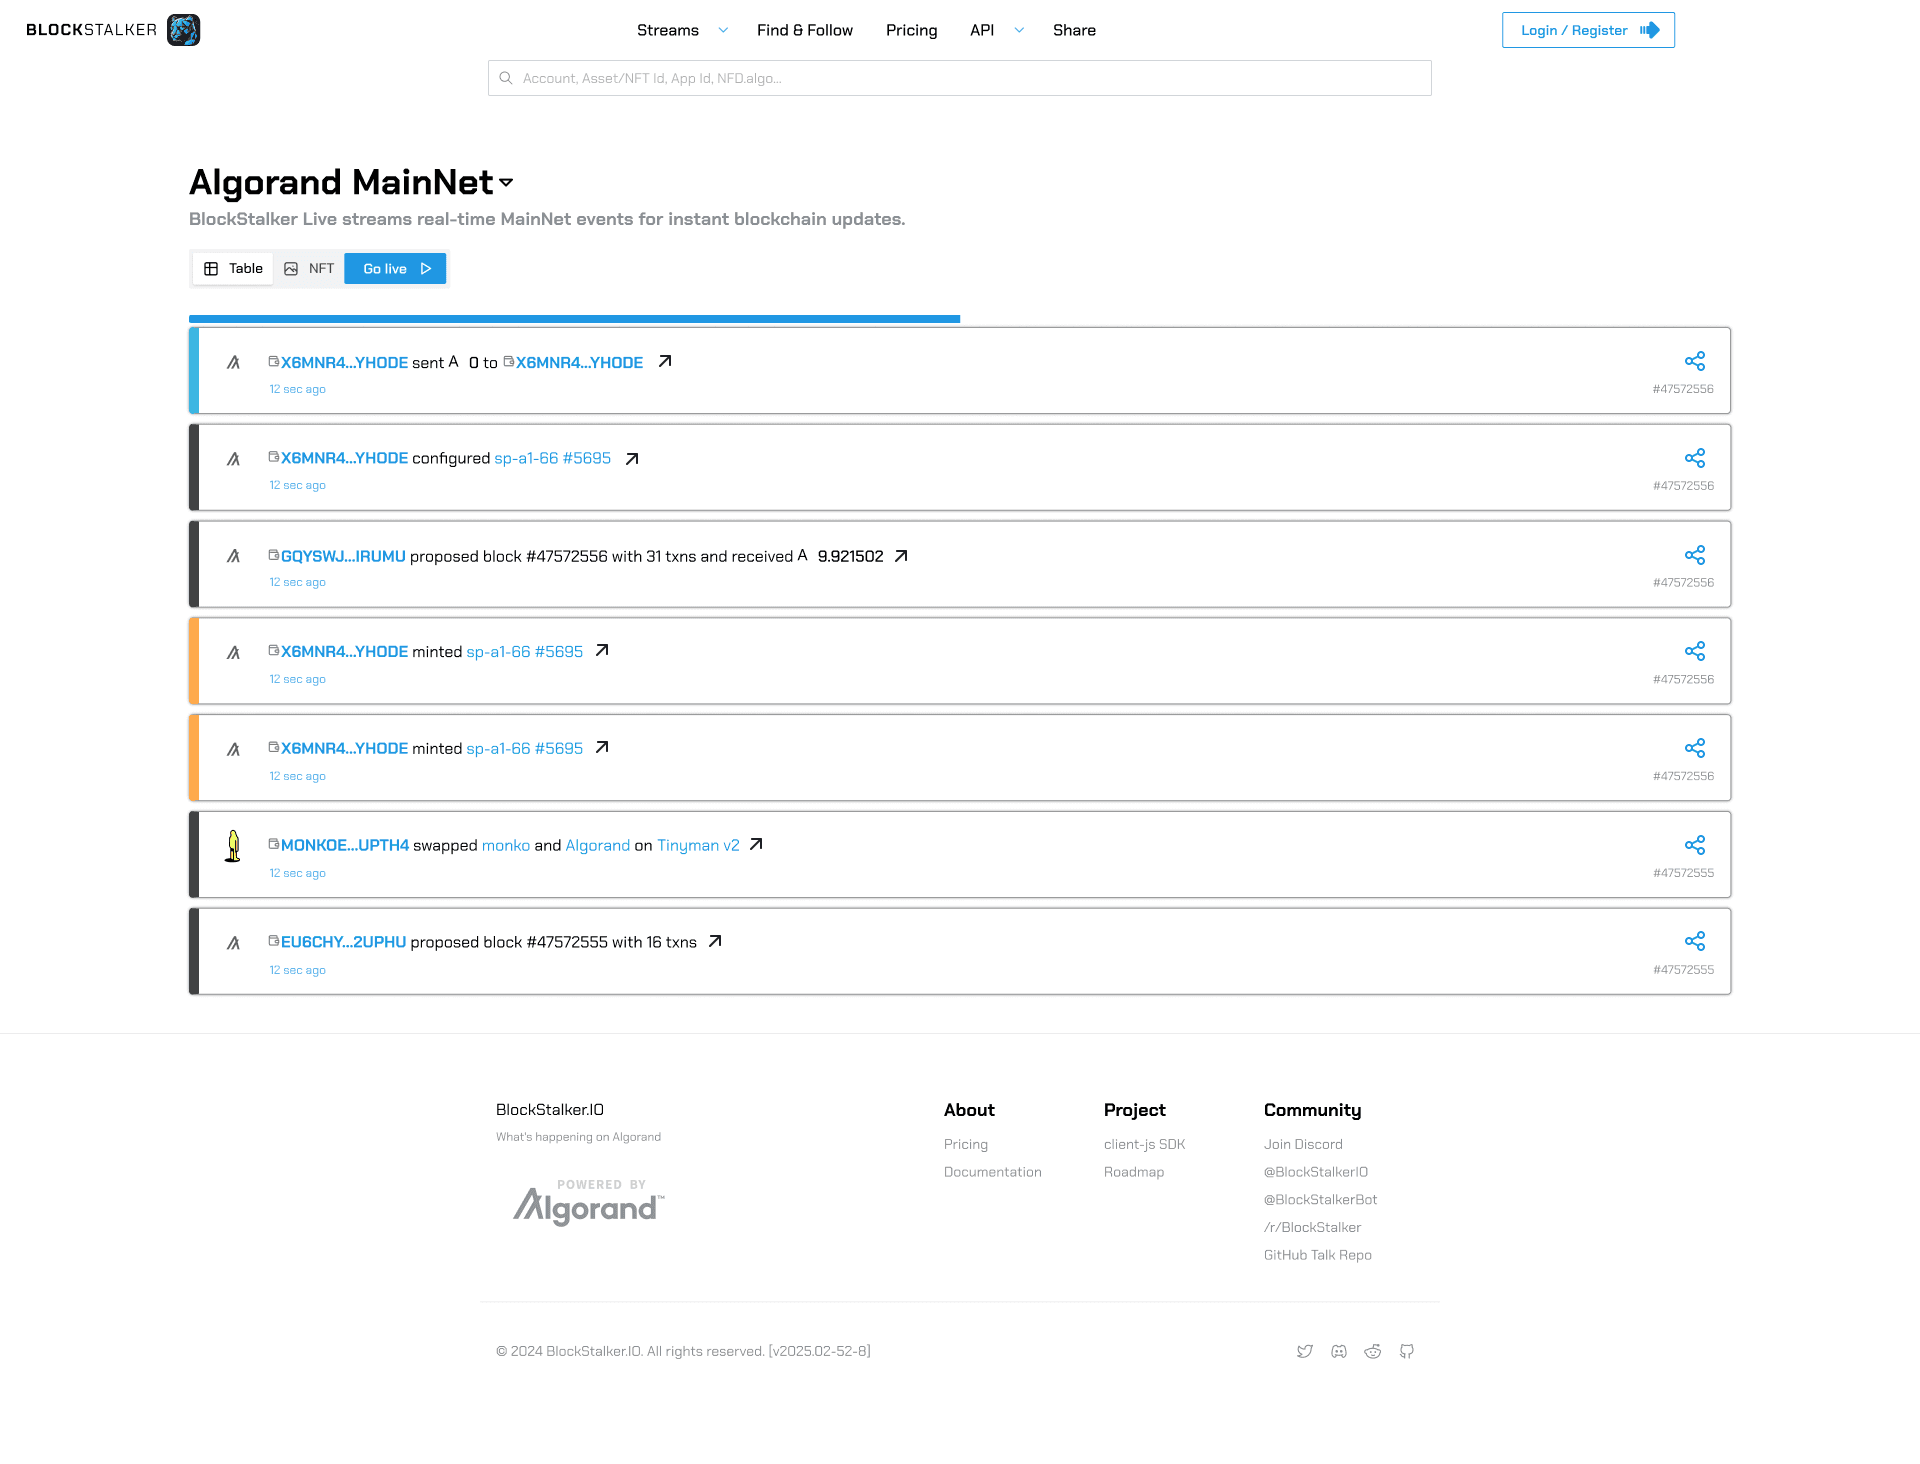Click Algorand icon in GQYSWJ...IRUMU row
This screenshot has height=1464, width=1920.
pos(233,556)
